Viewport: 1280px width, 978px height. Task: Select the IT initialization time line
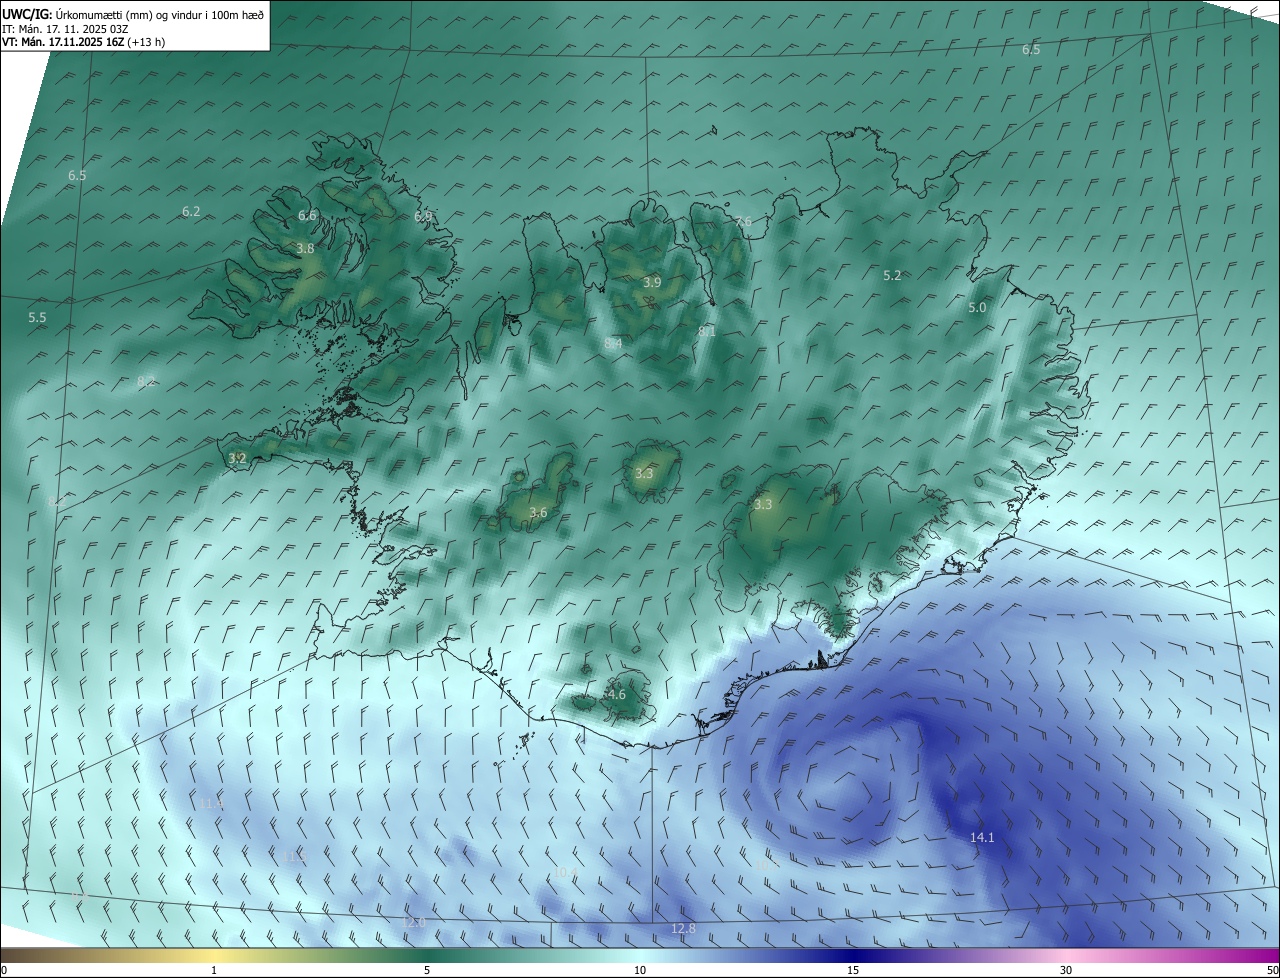(67, 29)
